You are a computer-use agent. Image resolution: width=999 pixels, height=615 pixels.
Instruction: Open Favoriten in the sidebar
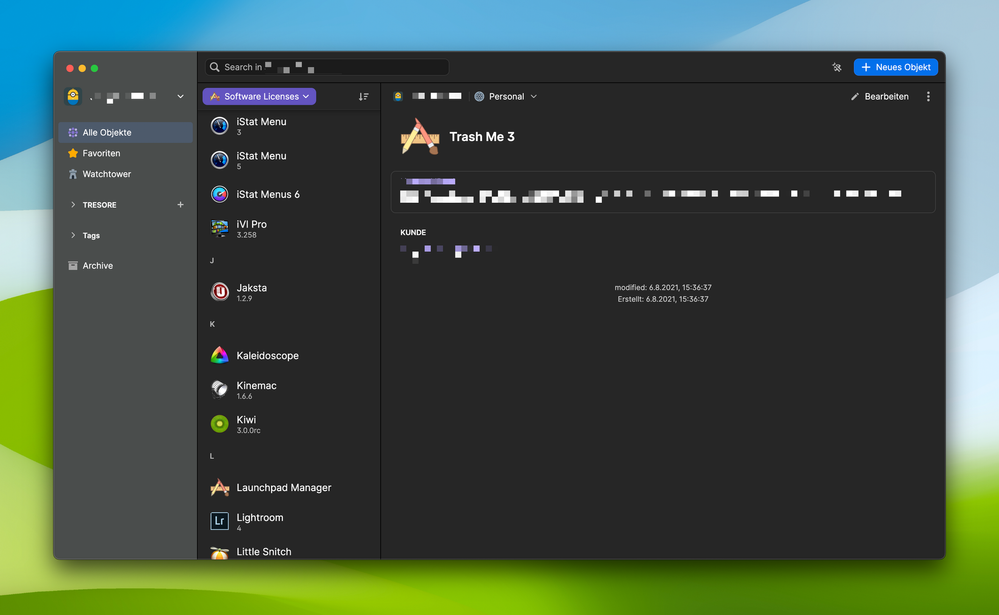tap(101, 153)
